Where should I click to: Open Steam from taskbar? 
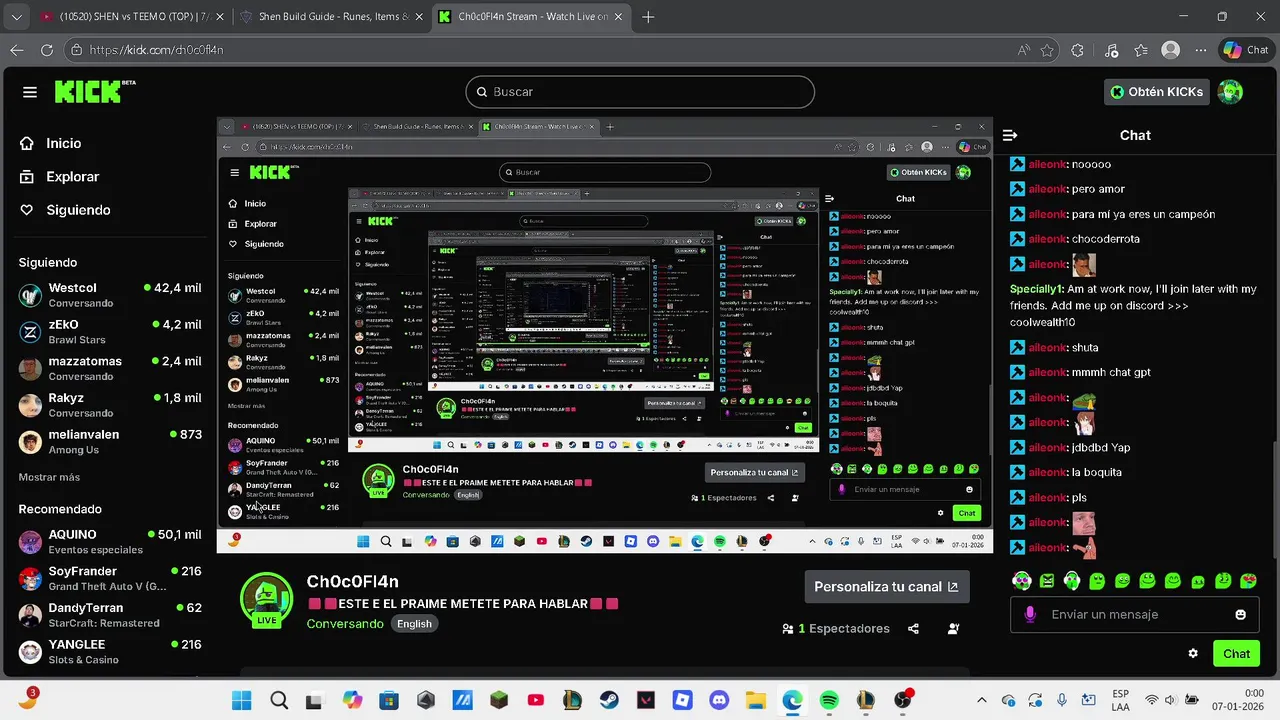click(x=609, y=701)
